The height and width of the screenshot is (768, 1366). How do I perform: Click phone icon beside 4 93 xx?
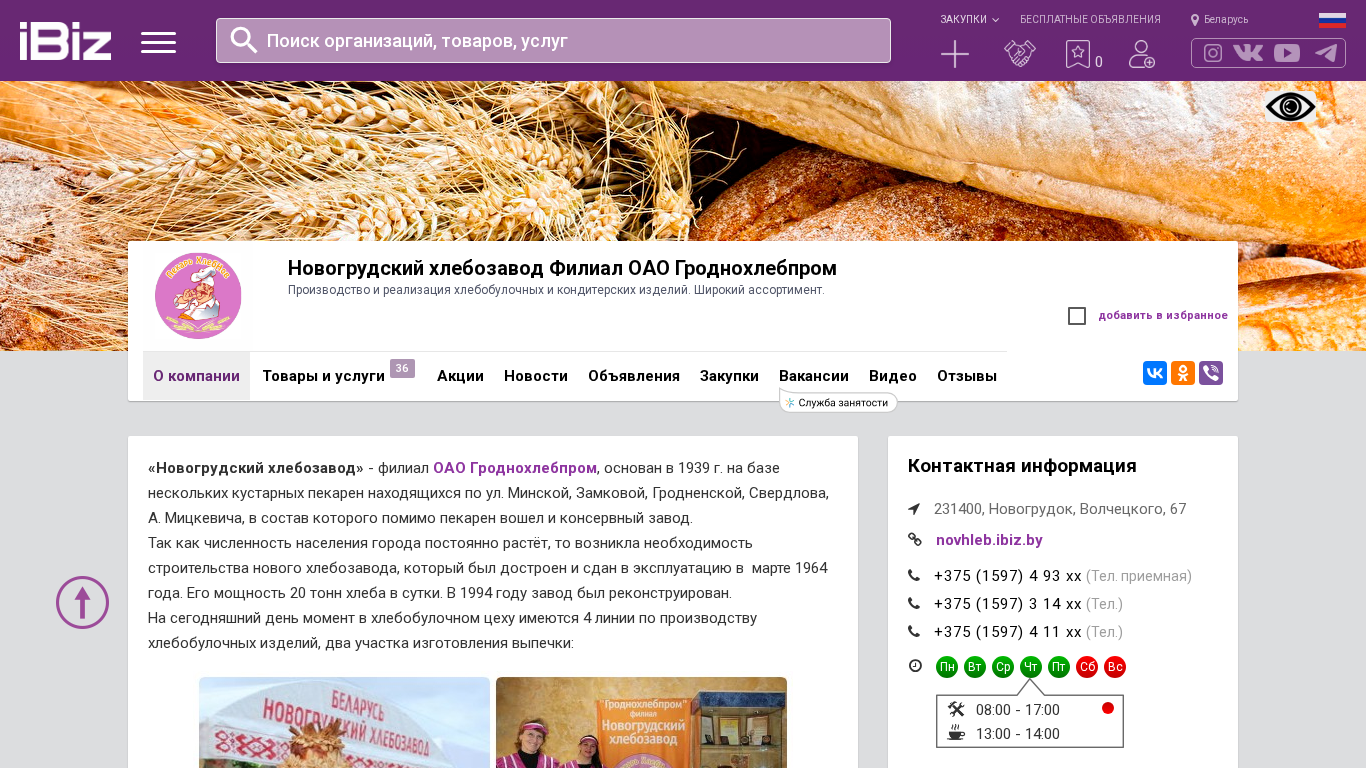click(x=914, y=576)
